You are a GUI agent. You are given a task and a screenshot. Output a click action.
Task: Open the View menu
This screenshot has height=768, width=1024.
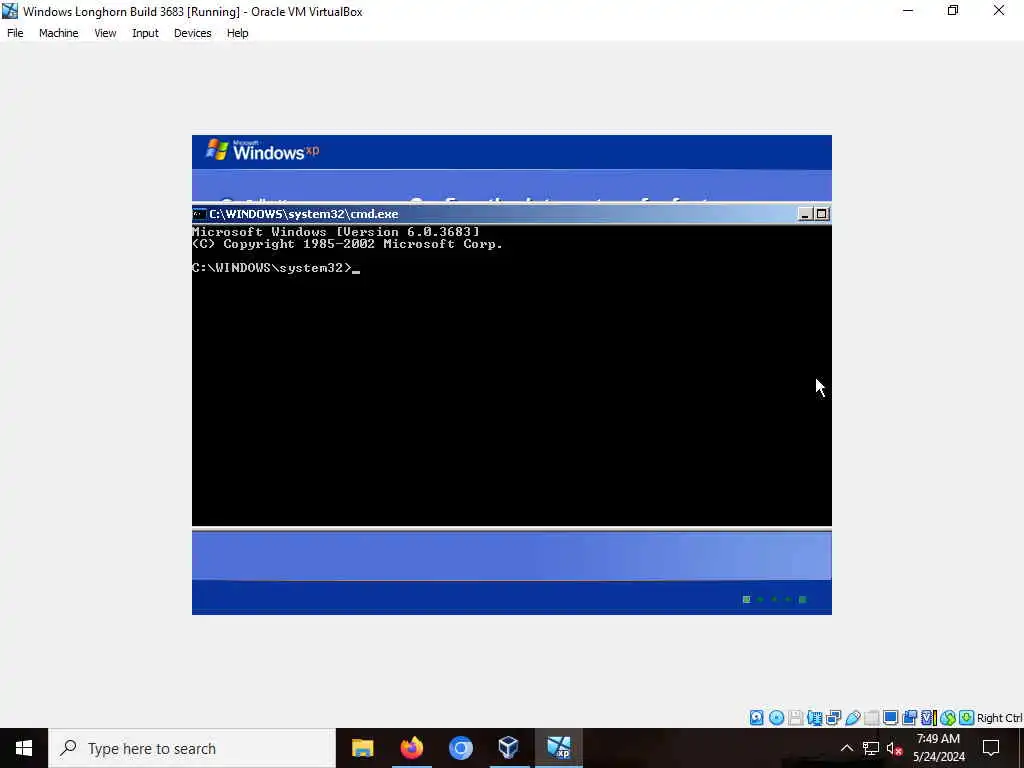[x=105, y=33]
